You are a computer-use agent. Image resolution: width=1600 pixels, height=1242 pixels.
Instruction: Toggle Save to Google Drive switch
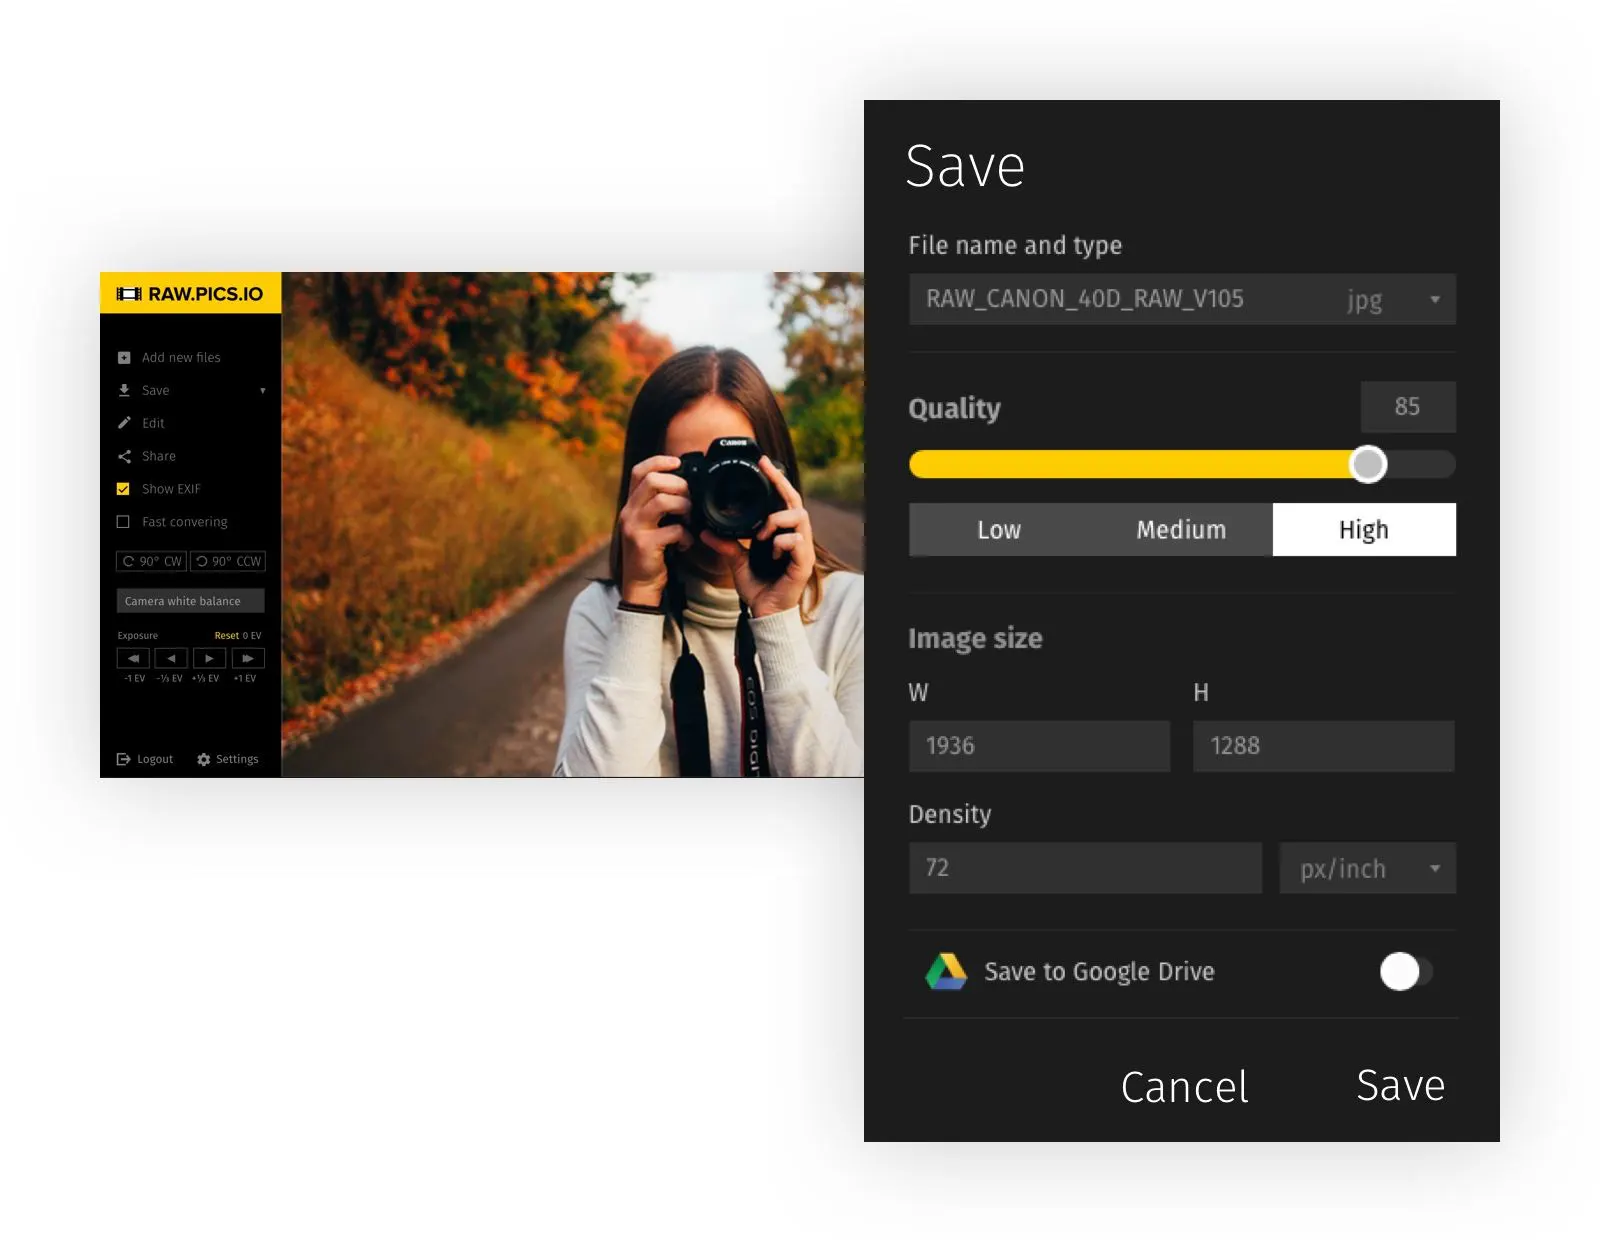(1405, 971)
